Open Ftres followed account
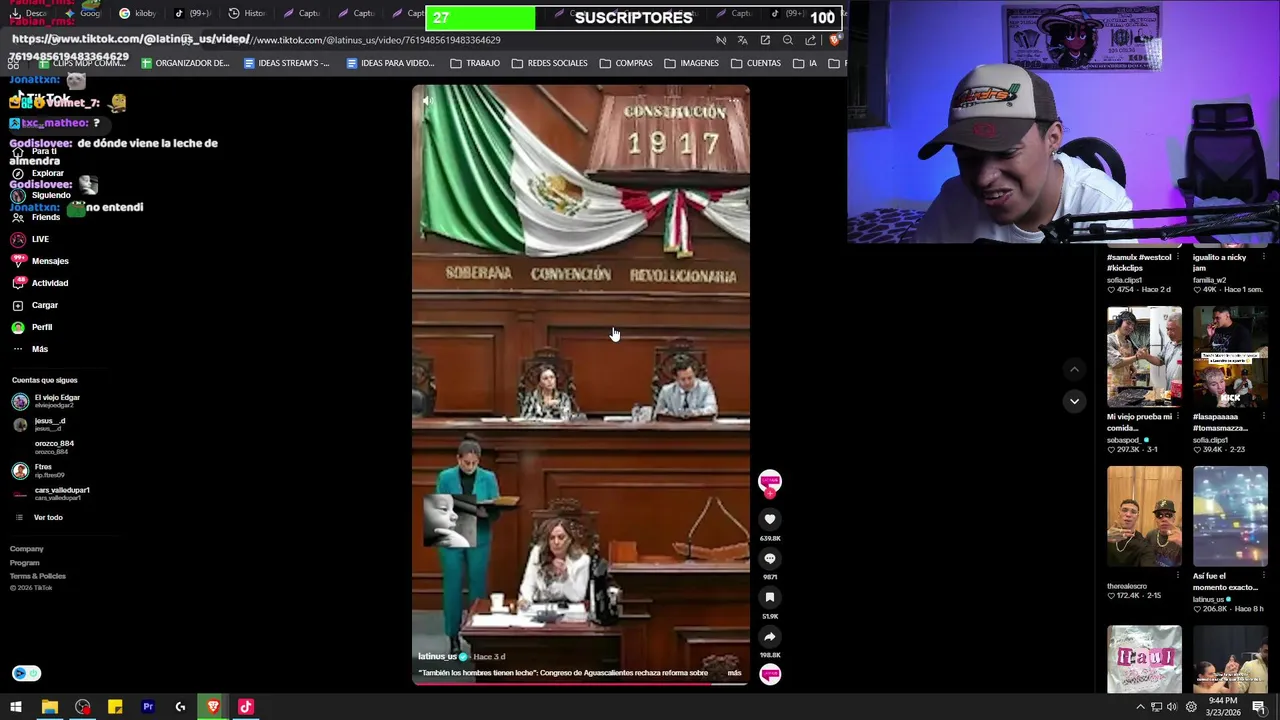 (x=38, y=470)
